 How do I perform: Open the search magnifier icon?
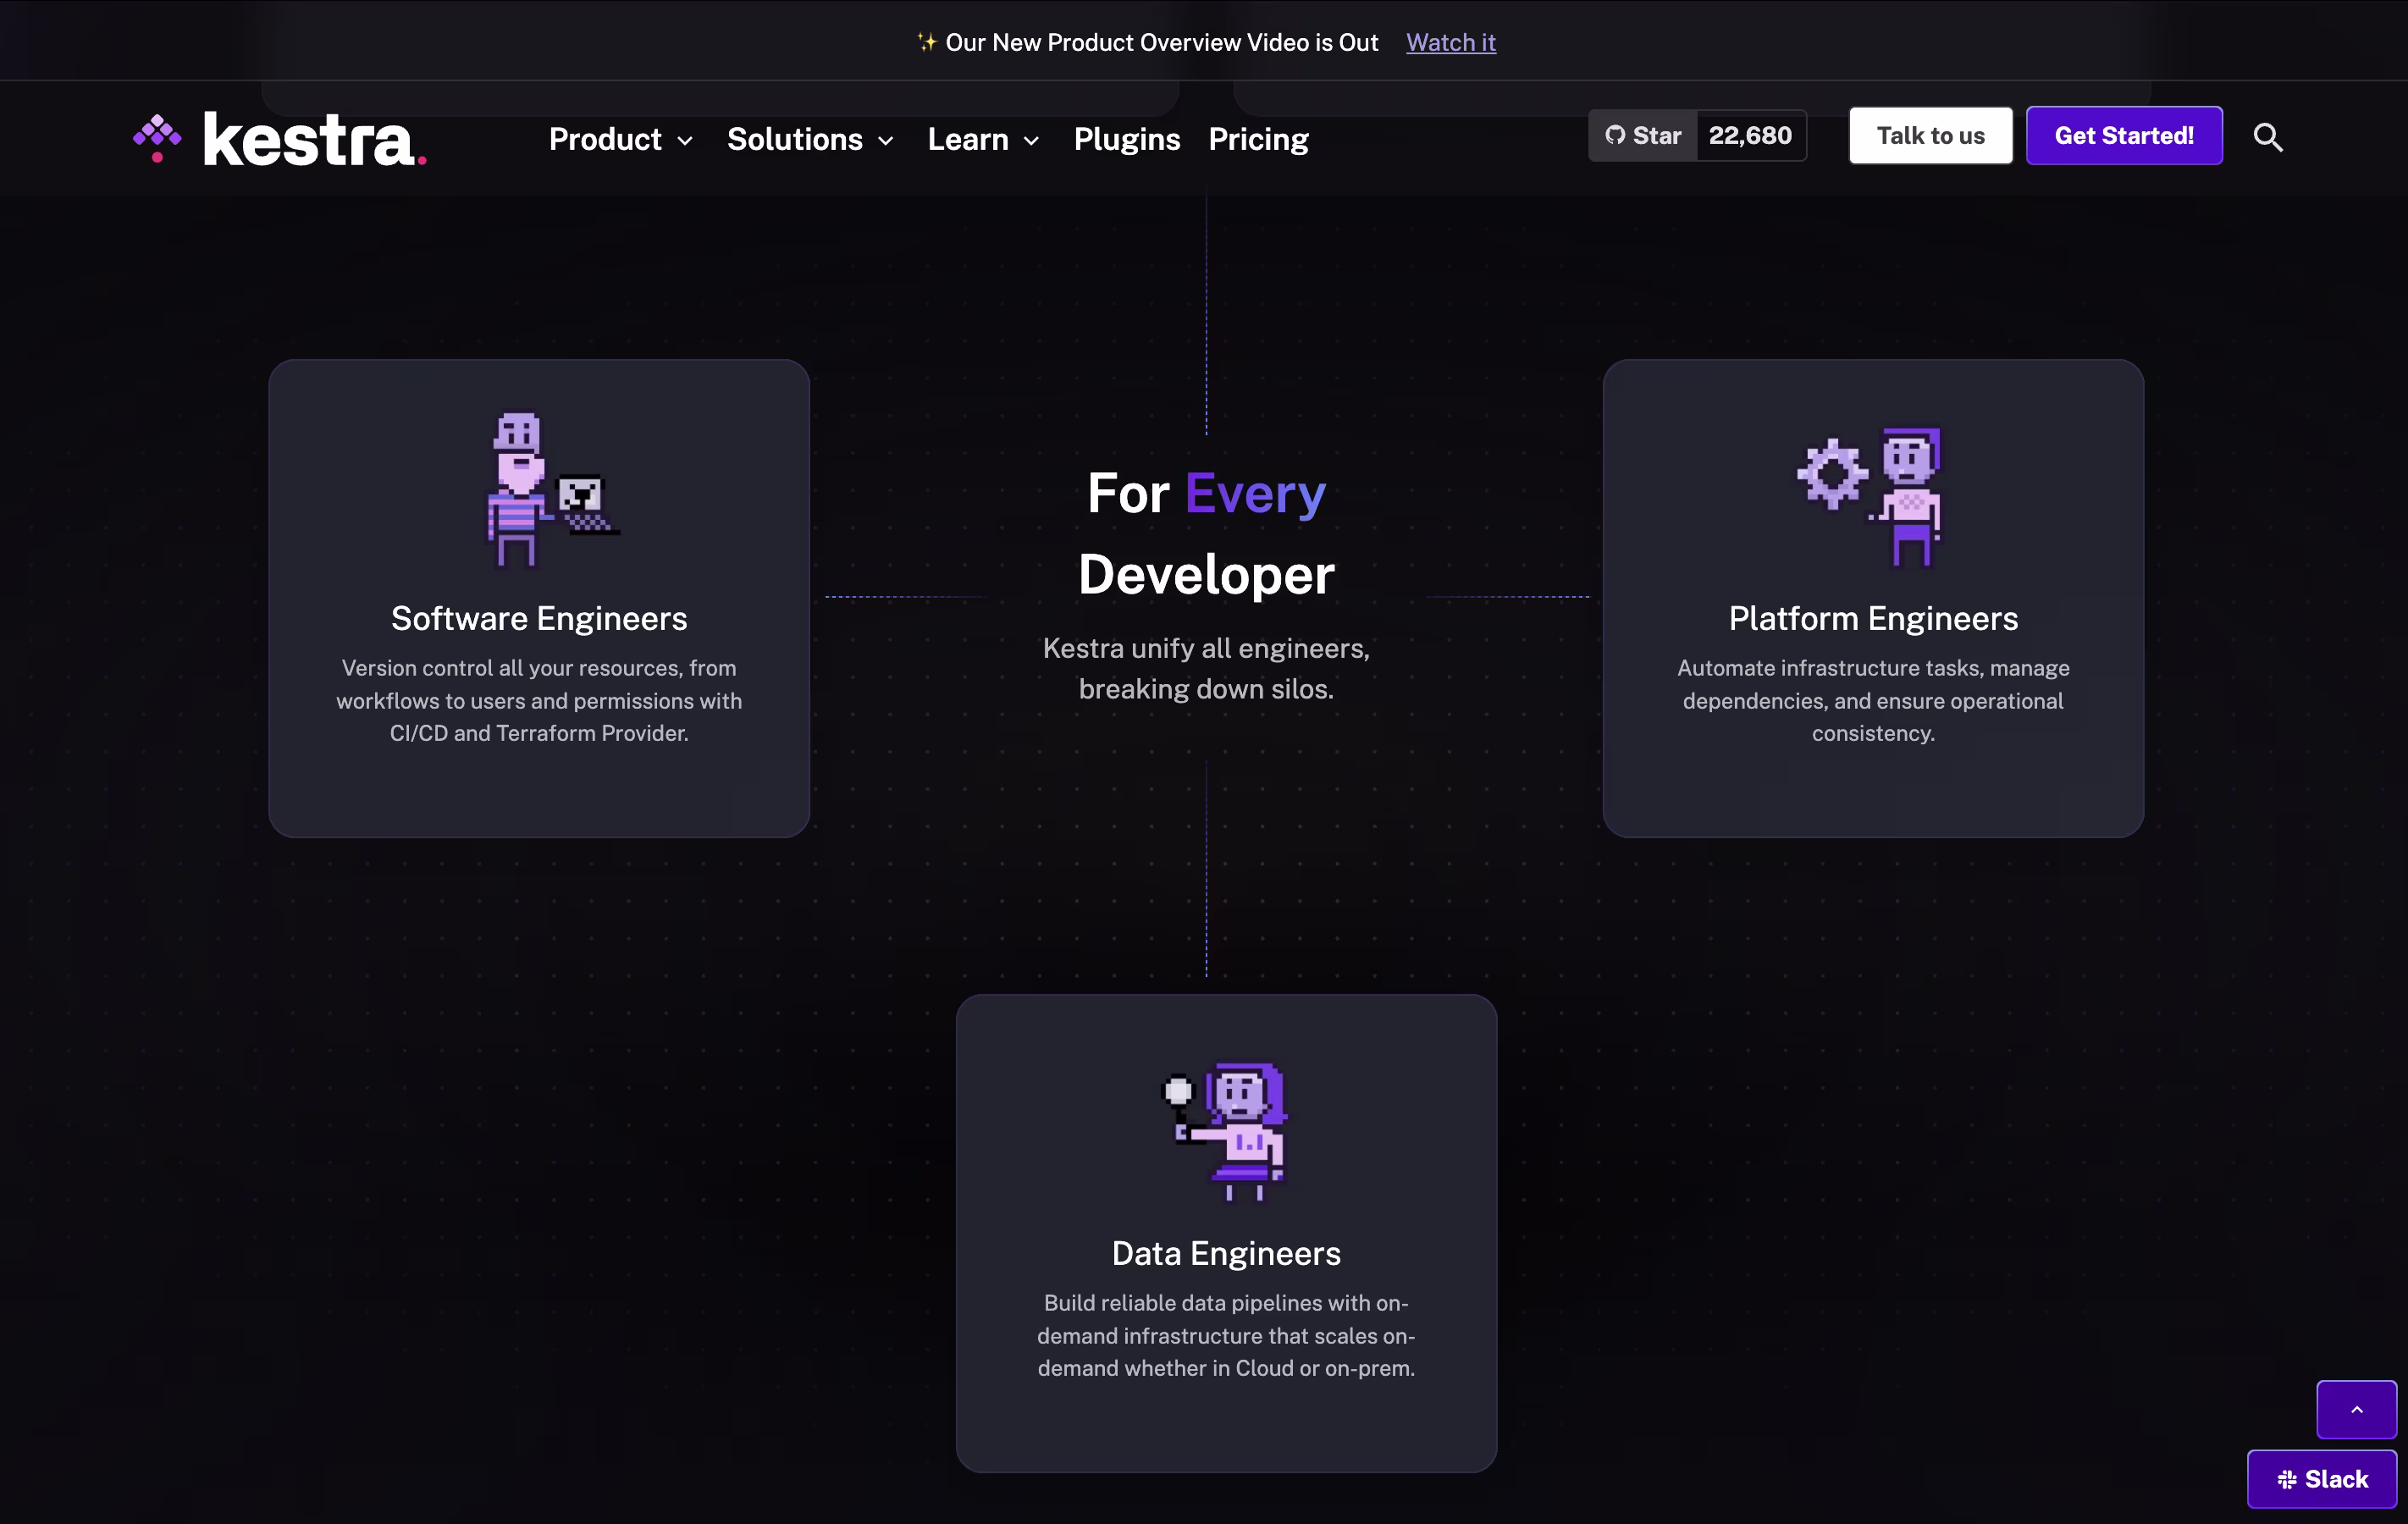click(2268, 137)
